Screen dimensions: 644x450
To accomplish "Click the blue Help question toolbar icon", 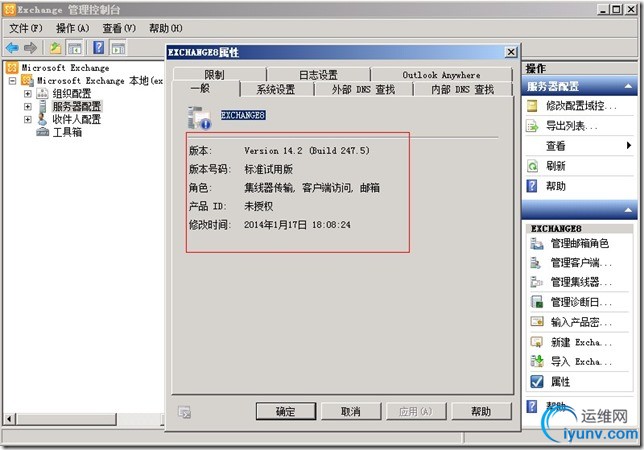I will tap(99, 48).
